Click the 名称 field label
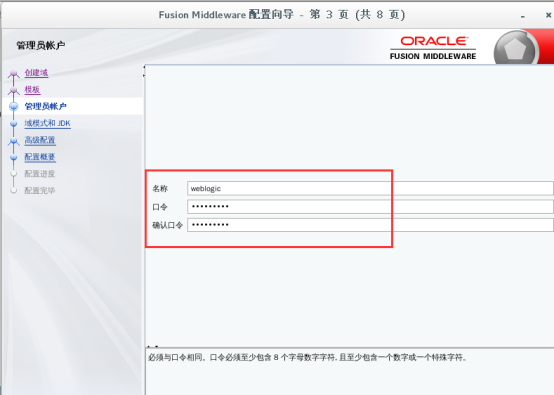This screenshot has height=395, width=554. click(x=160, y=189)
